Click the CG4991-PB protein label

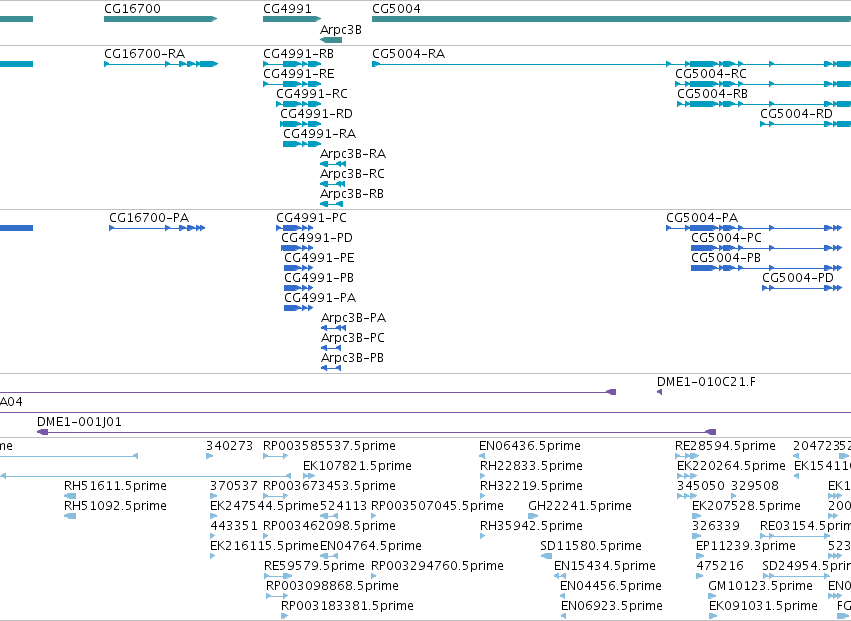319,278
